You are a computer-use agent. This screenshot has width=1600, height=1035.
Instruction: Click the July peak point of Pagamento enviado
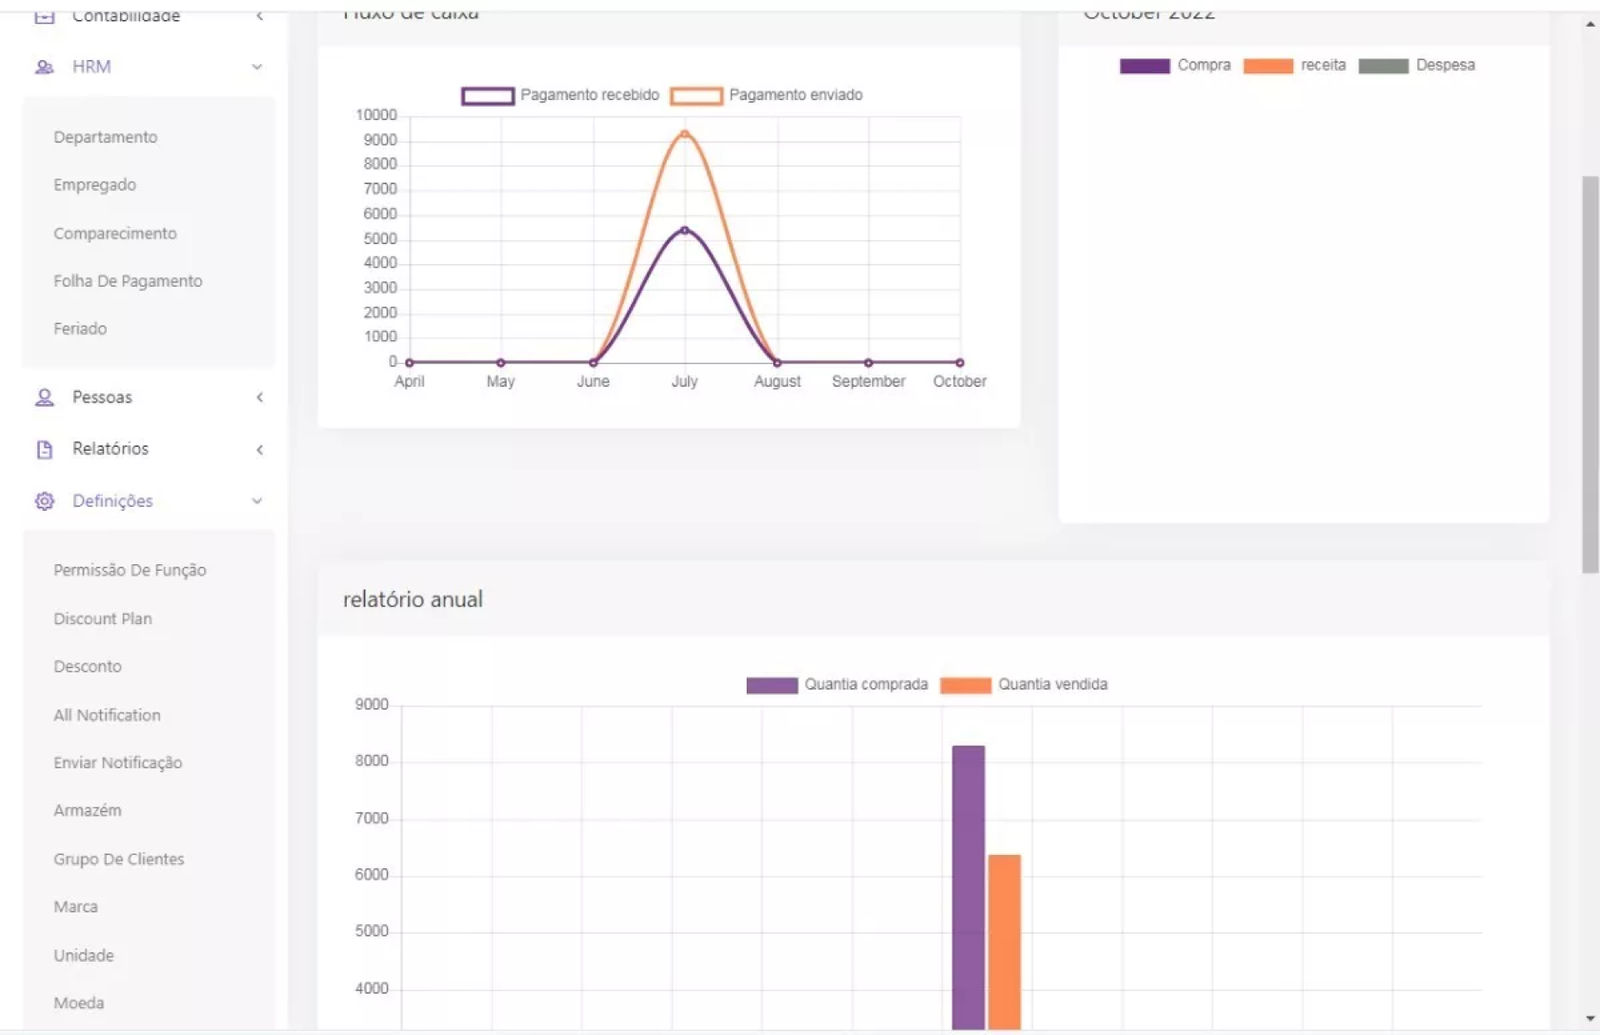click(685, 133)
